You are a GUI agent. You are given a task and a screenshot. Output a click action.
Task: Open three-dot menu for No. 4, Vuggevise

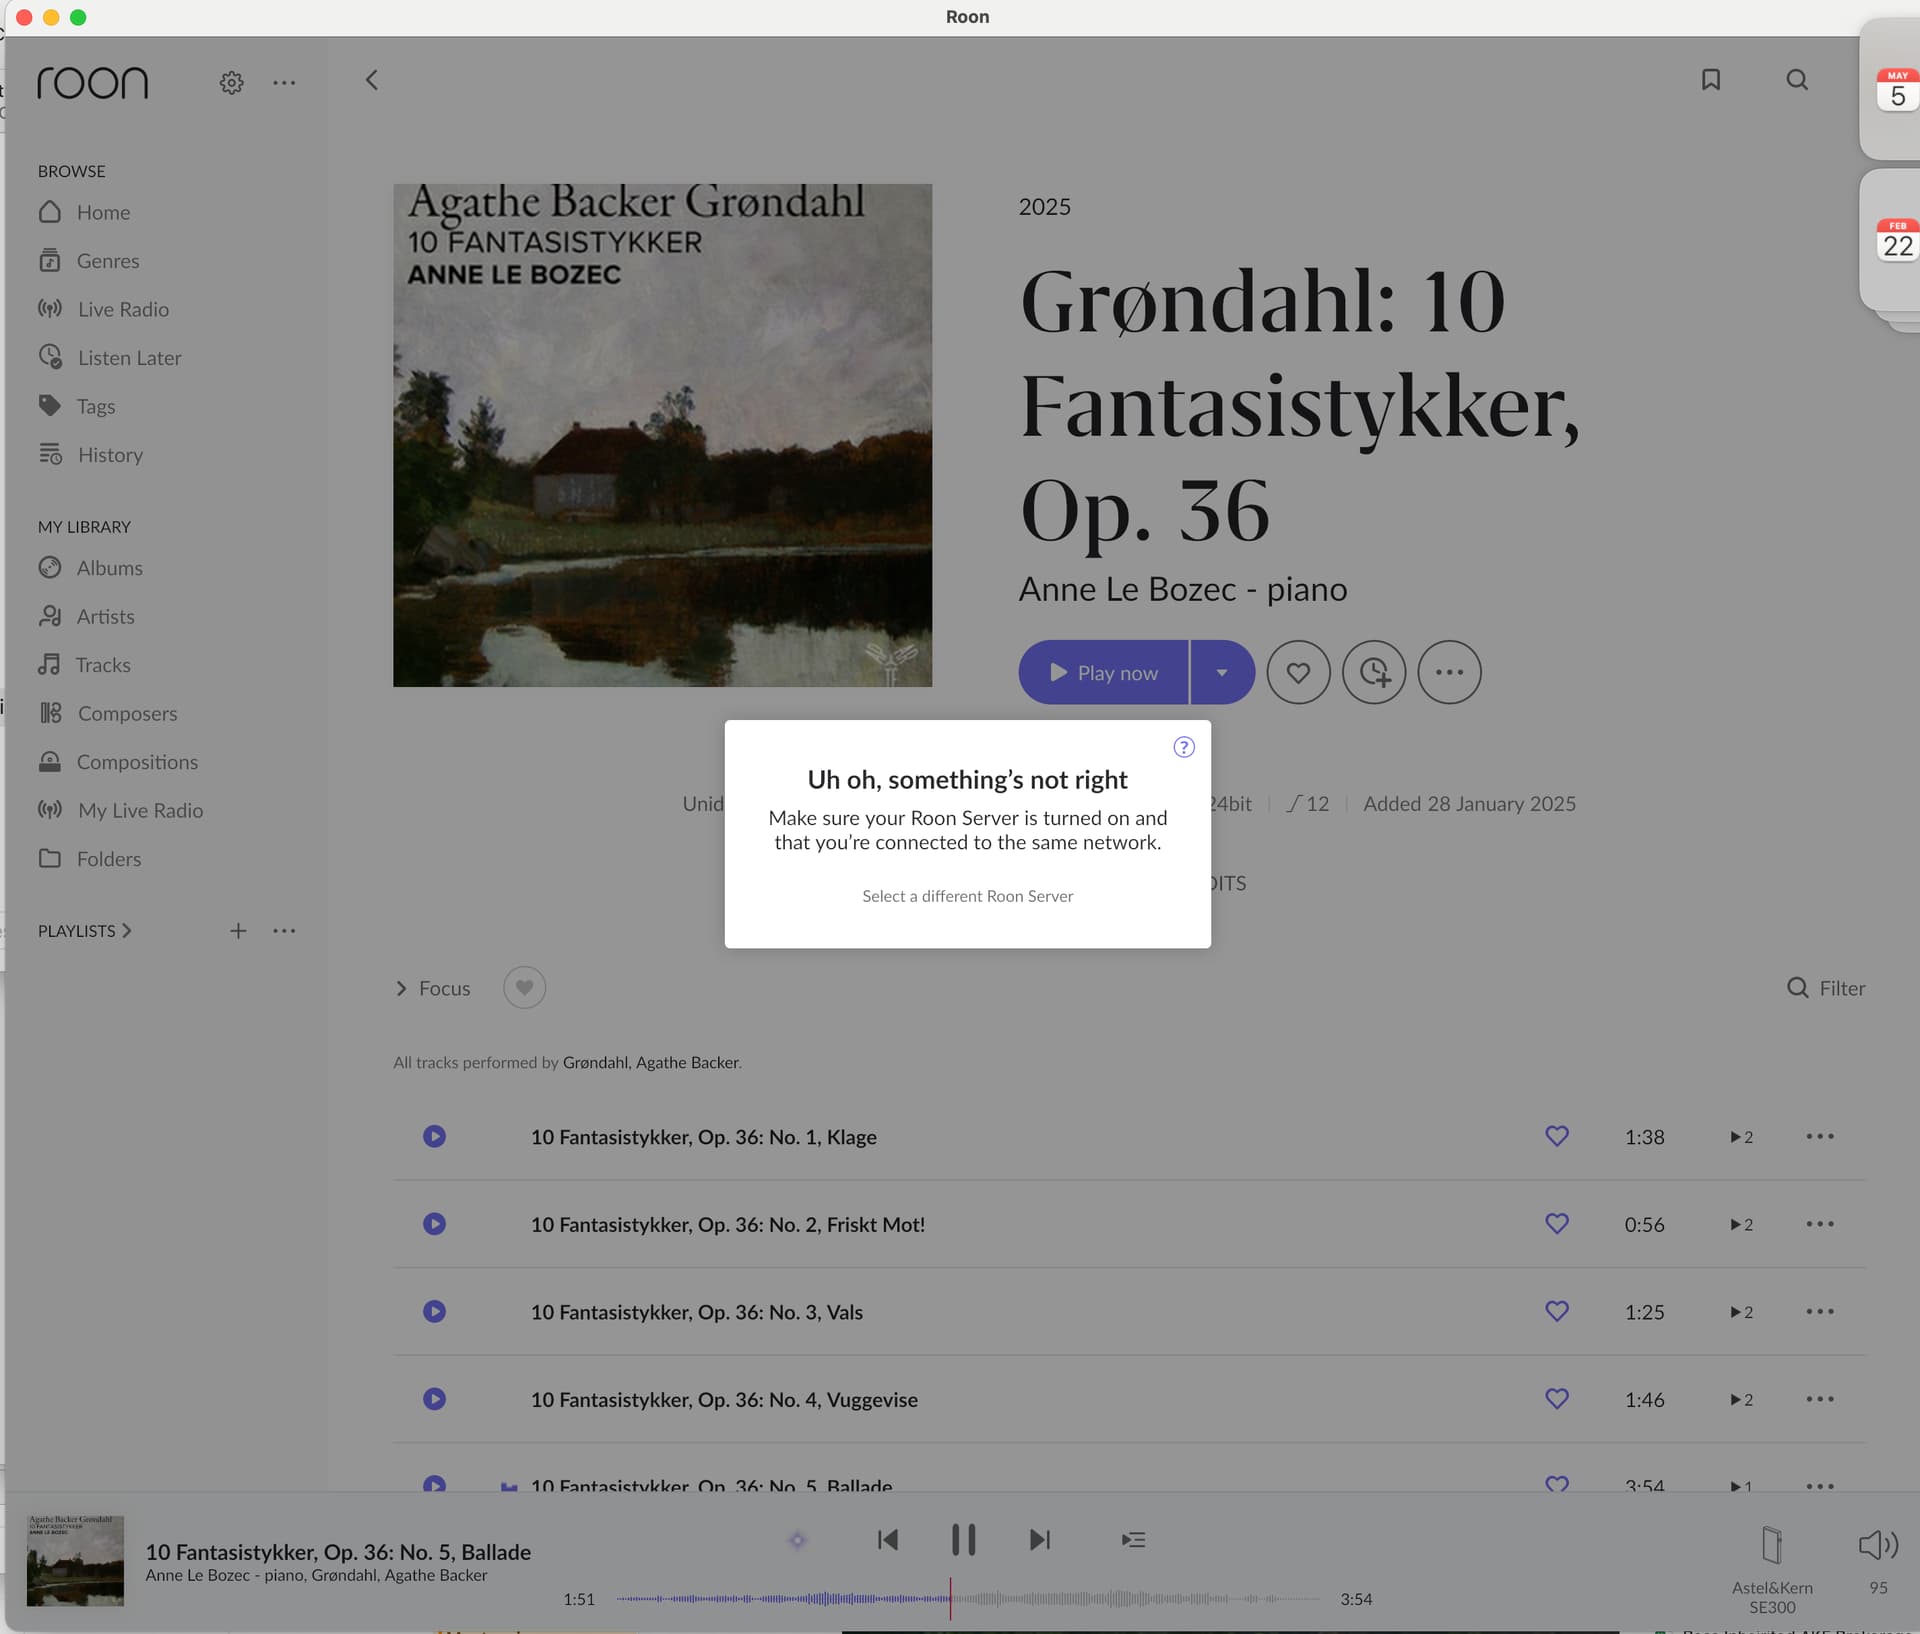pos(1820,1399)
